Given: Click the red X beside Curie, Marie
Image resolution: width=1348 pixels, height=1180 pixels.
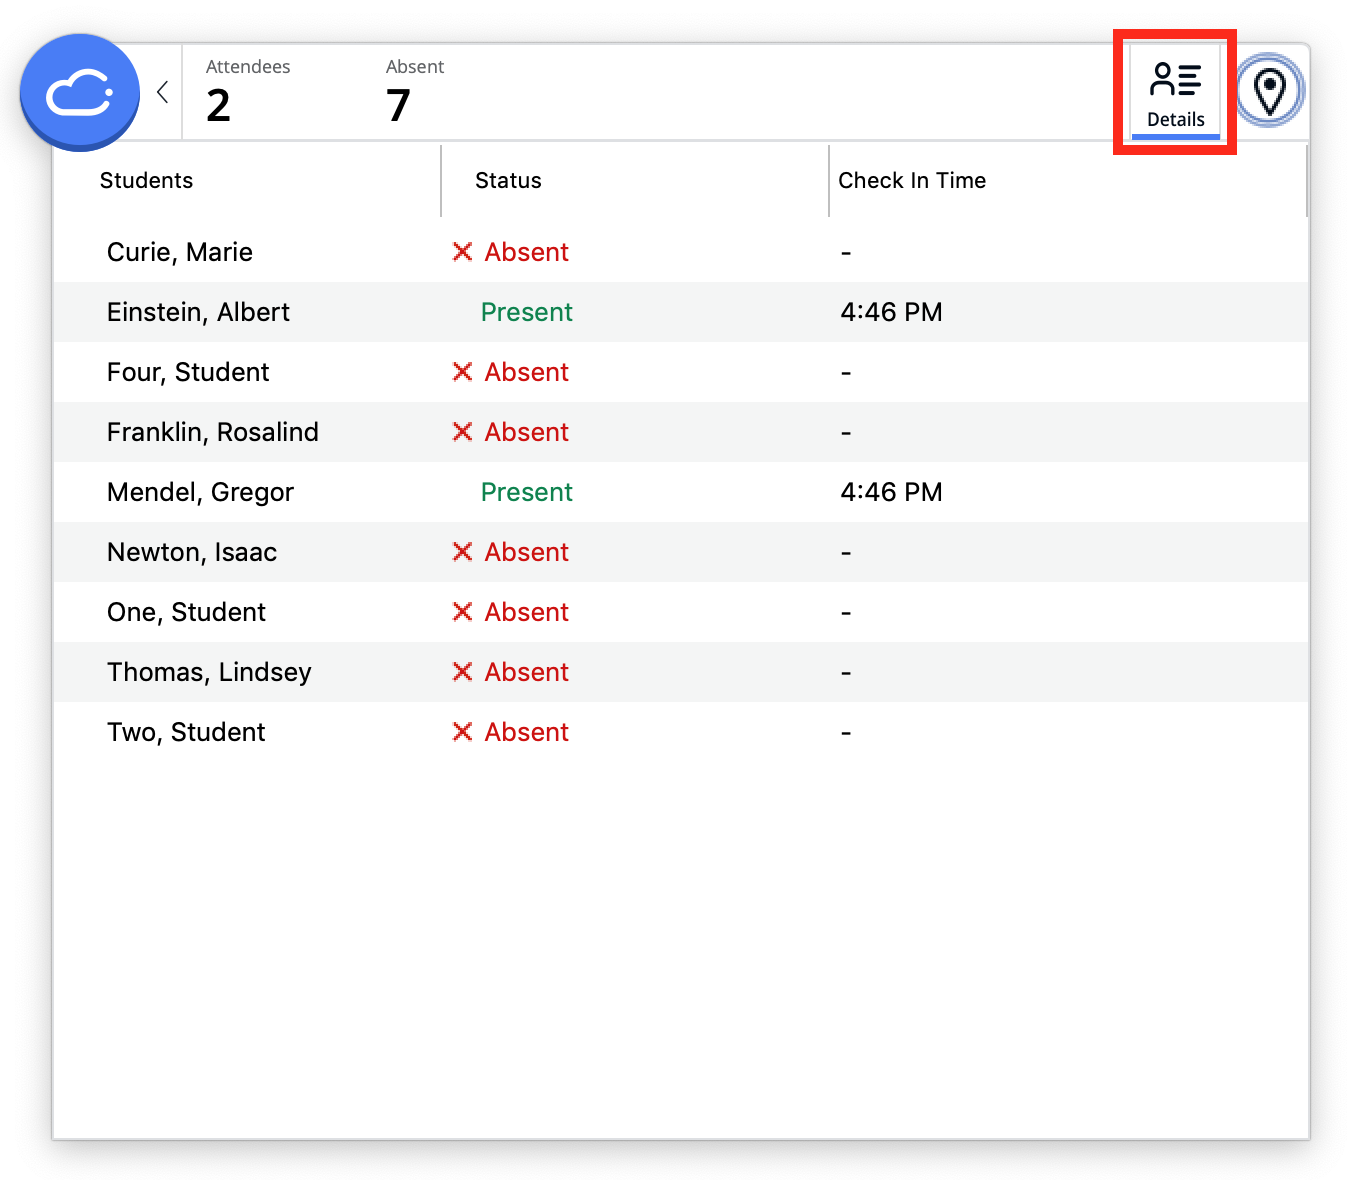Looking at the screenshot, I should (462, 252).
